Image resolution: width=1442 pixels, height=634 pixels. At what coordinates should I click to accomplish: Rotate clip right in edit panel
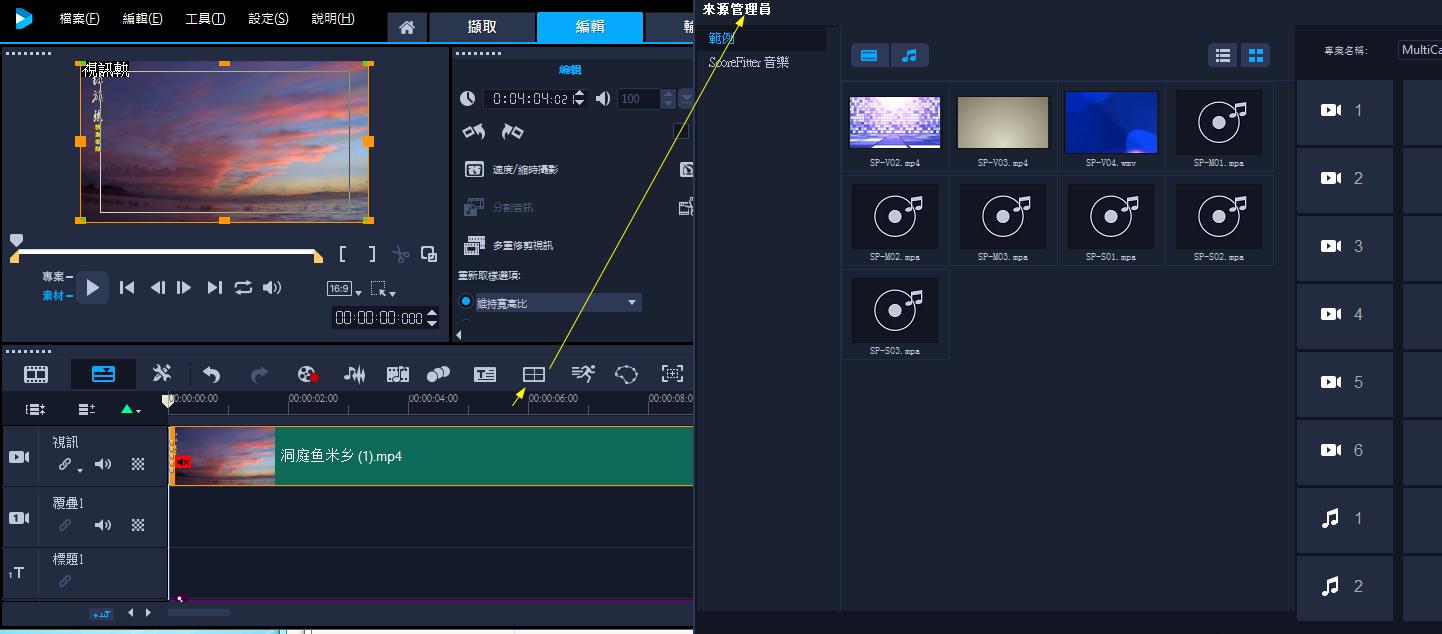513,132
